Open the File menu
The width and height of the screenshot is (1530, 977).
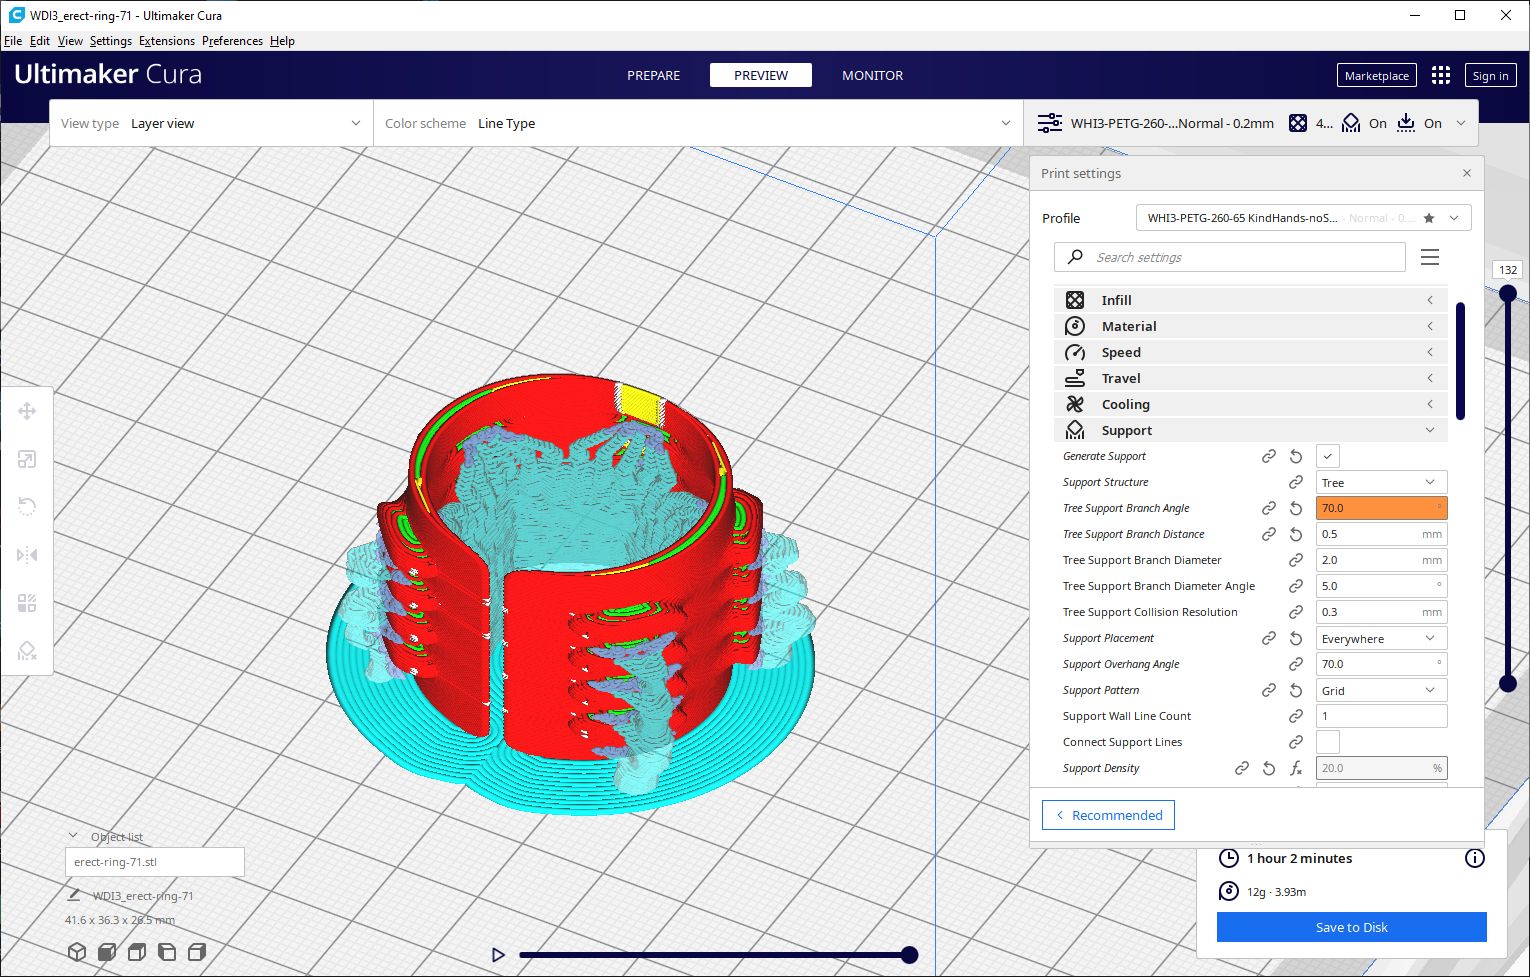point(13,41)
